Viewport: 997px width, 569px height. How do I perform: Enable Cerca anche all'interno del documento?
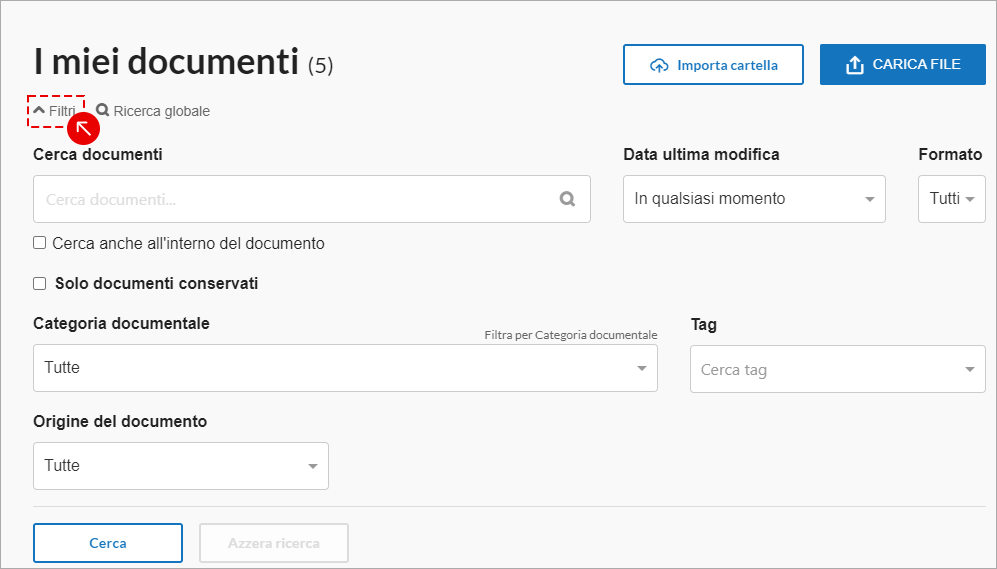[39, 243]
